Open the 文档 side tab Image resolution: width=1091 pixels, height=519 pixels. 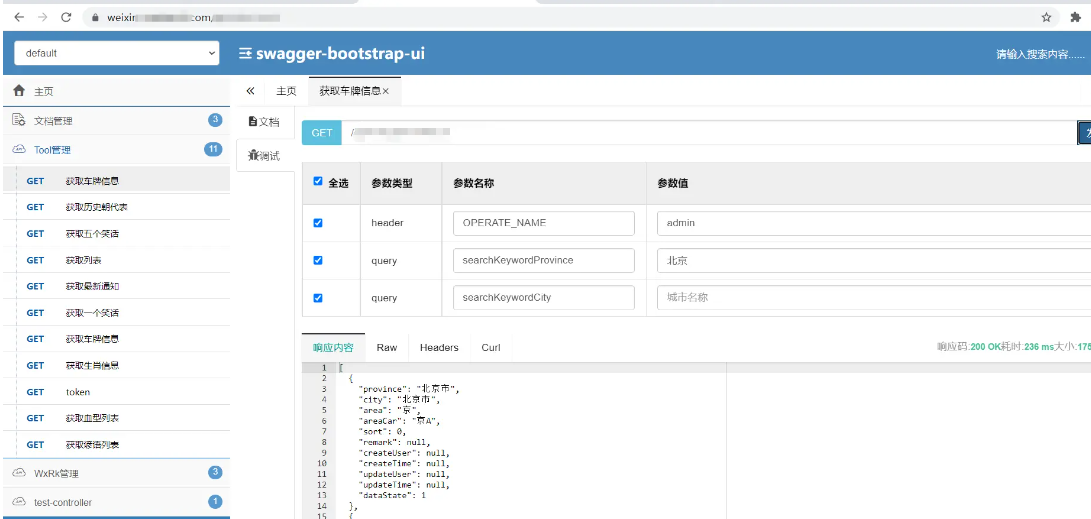tap(264, 122)
